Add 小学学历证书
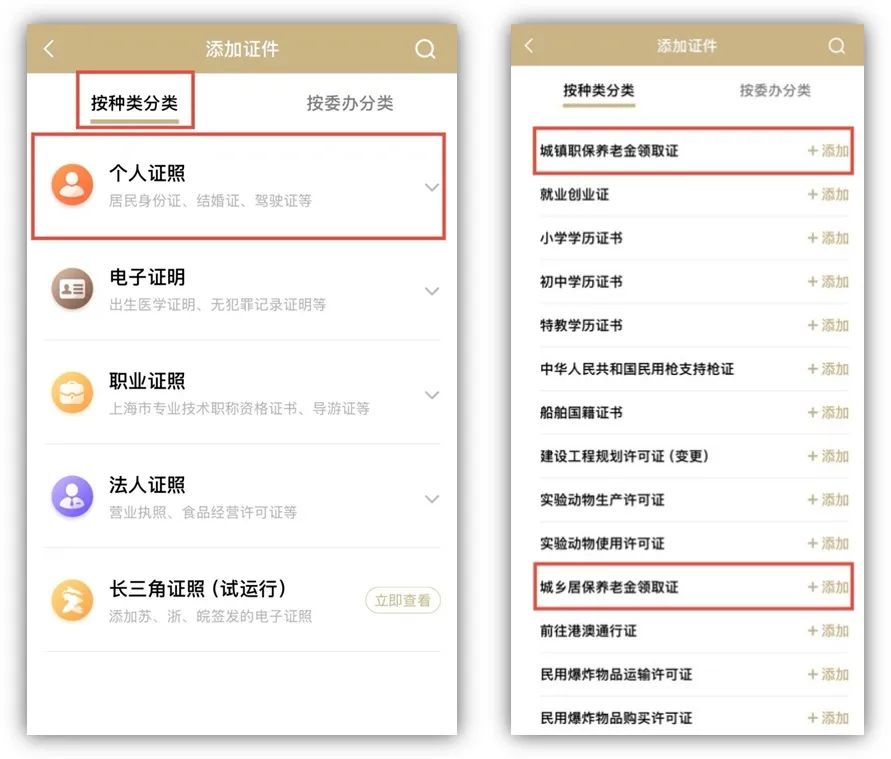The image size is (891, 759). coord(828,238)
